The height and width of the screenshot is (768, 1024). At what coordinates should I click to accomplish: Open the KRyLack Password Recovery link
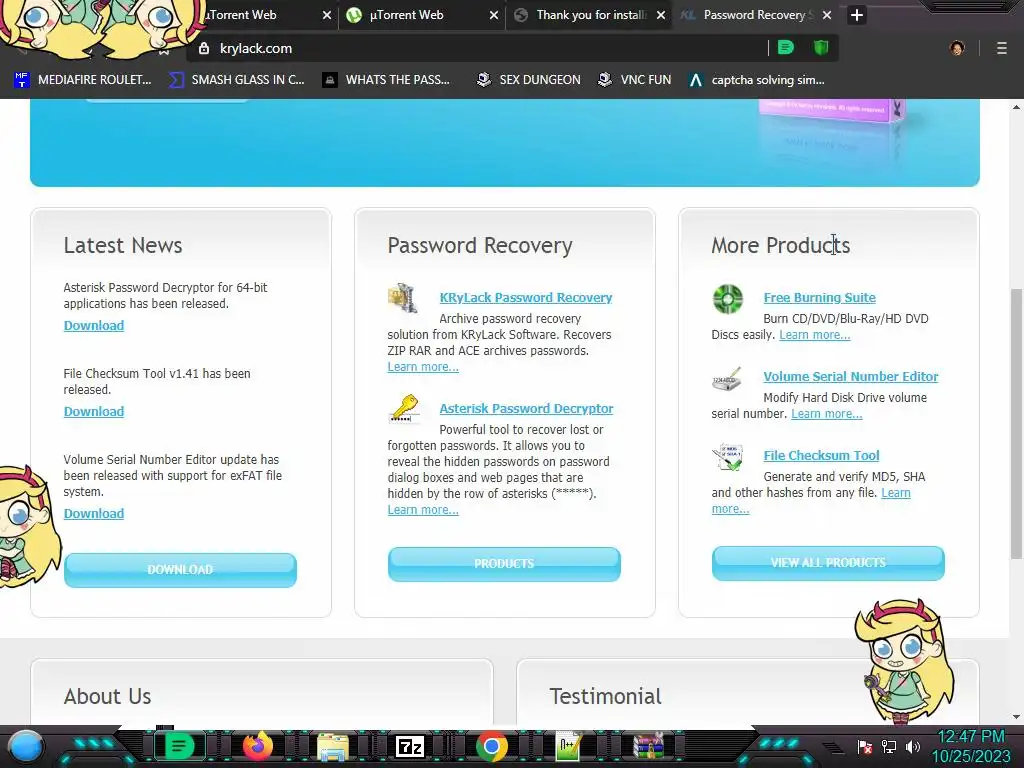pos(526,297)
